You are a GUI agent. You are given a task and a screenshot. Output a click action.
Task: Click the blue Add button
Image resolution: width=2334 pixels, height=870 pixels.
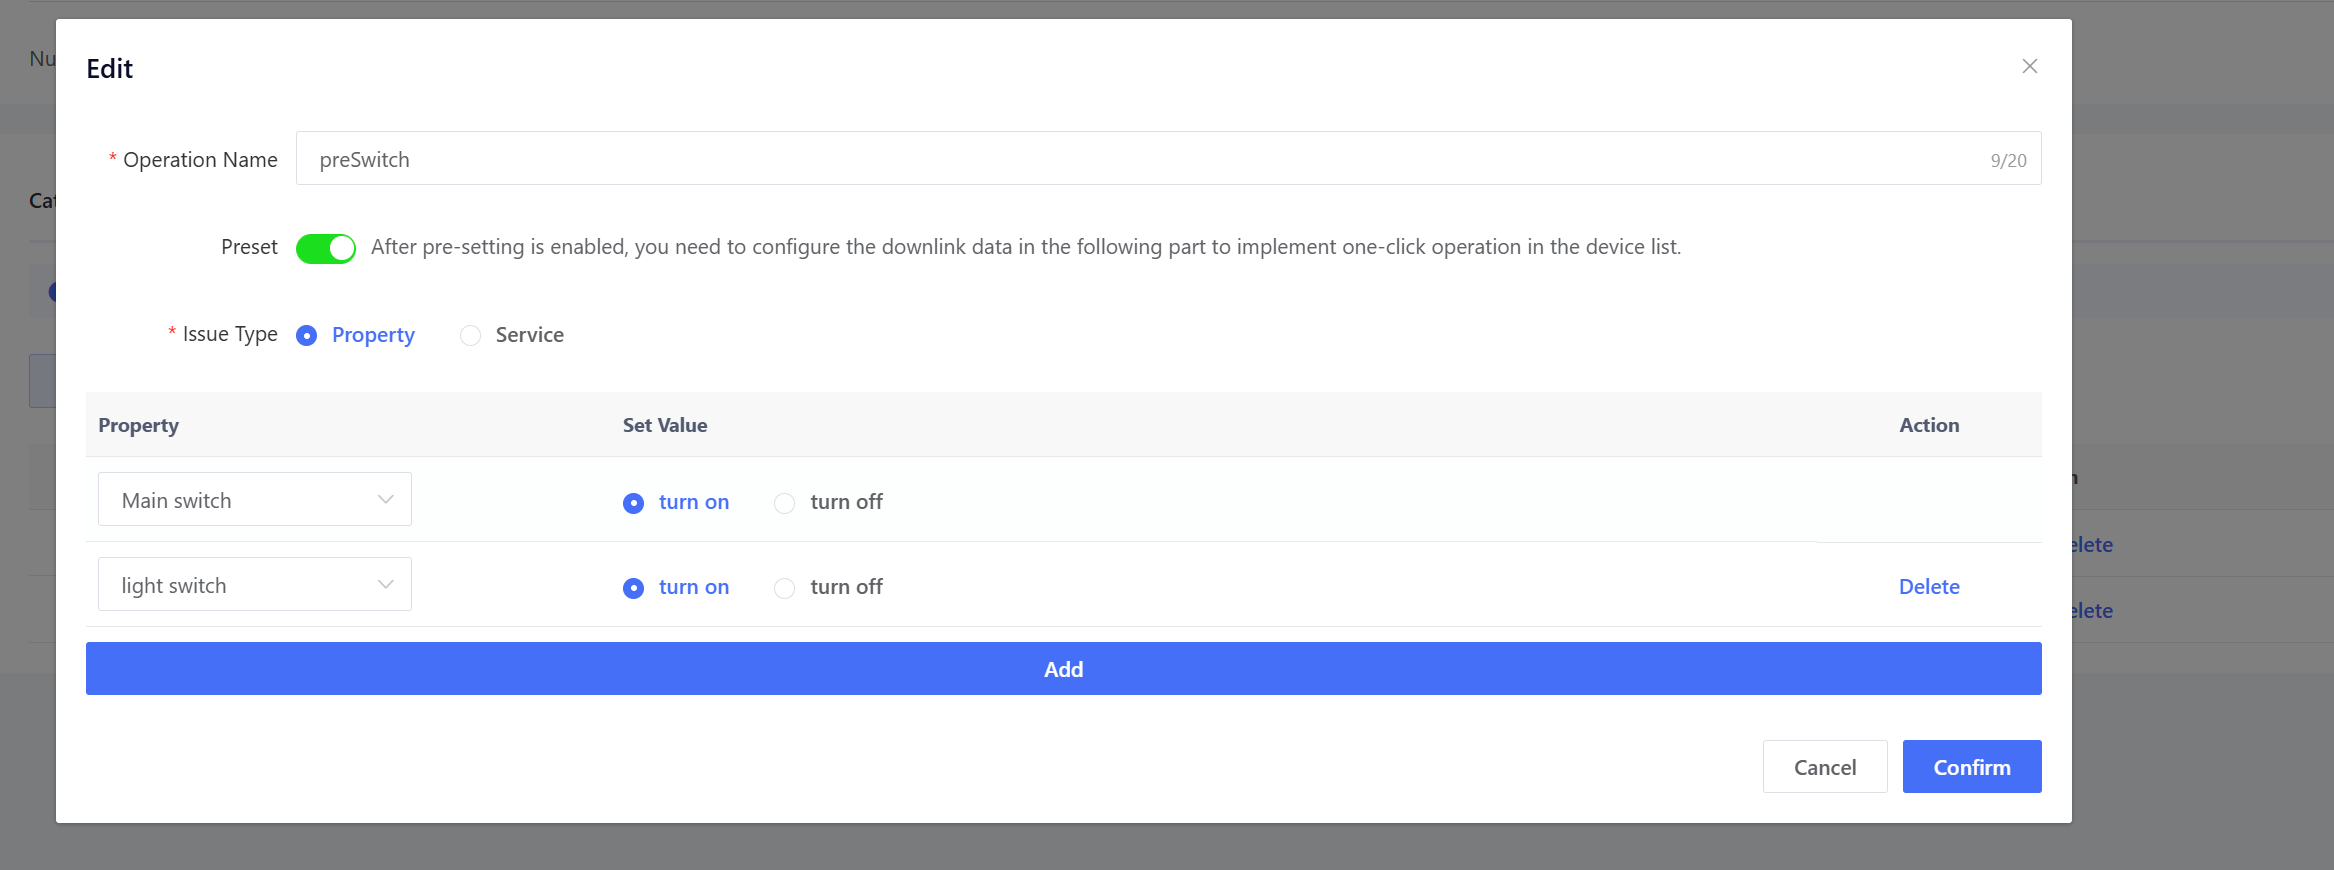1063,669
